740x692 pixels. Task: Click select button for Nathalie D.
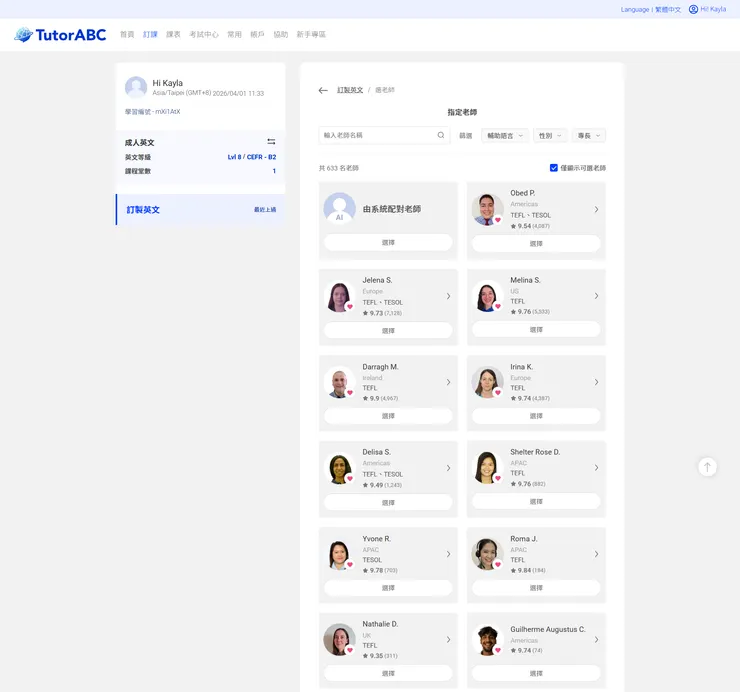tap(388, 674)
